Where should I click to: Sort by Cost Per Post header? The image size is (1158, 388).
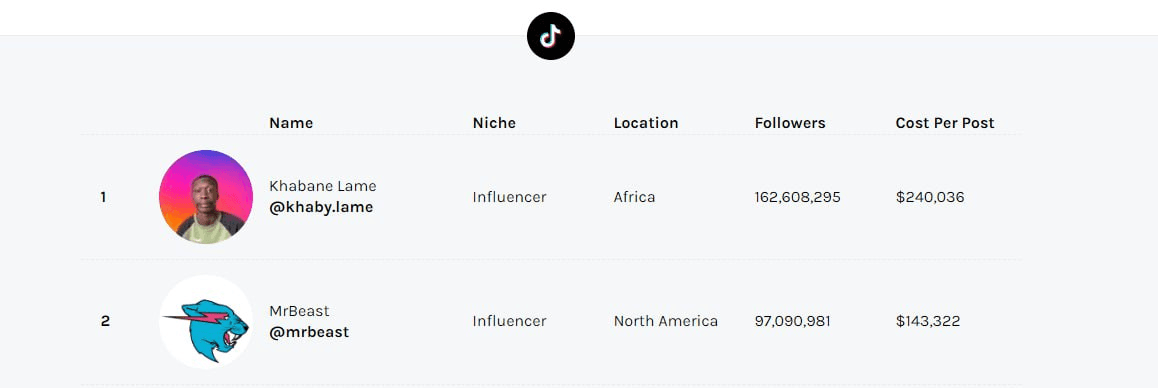tap(945, 123)
